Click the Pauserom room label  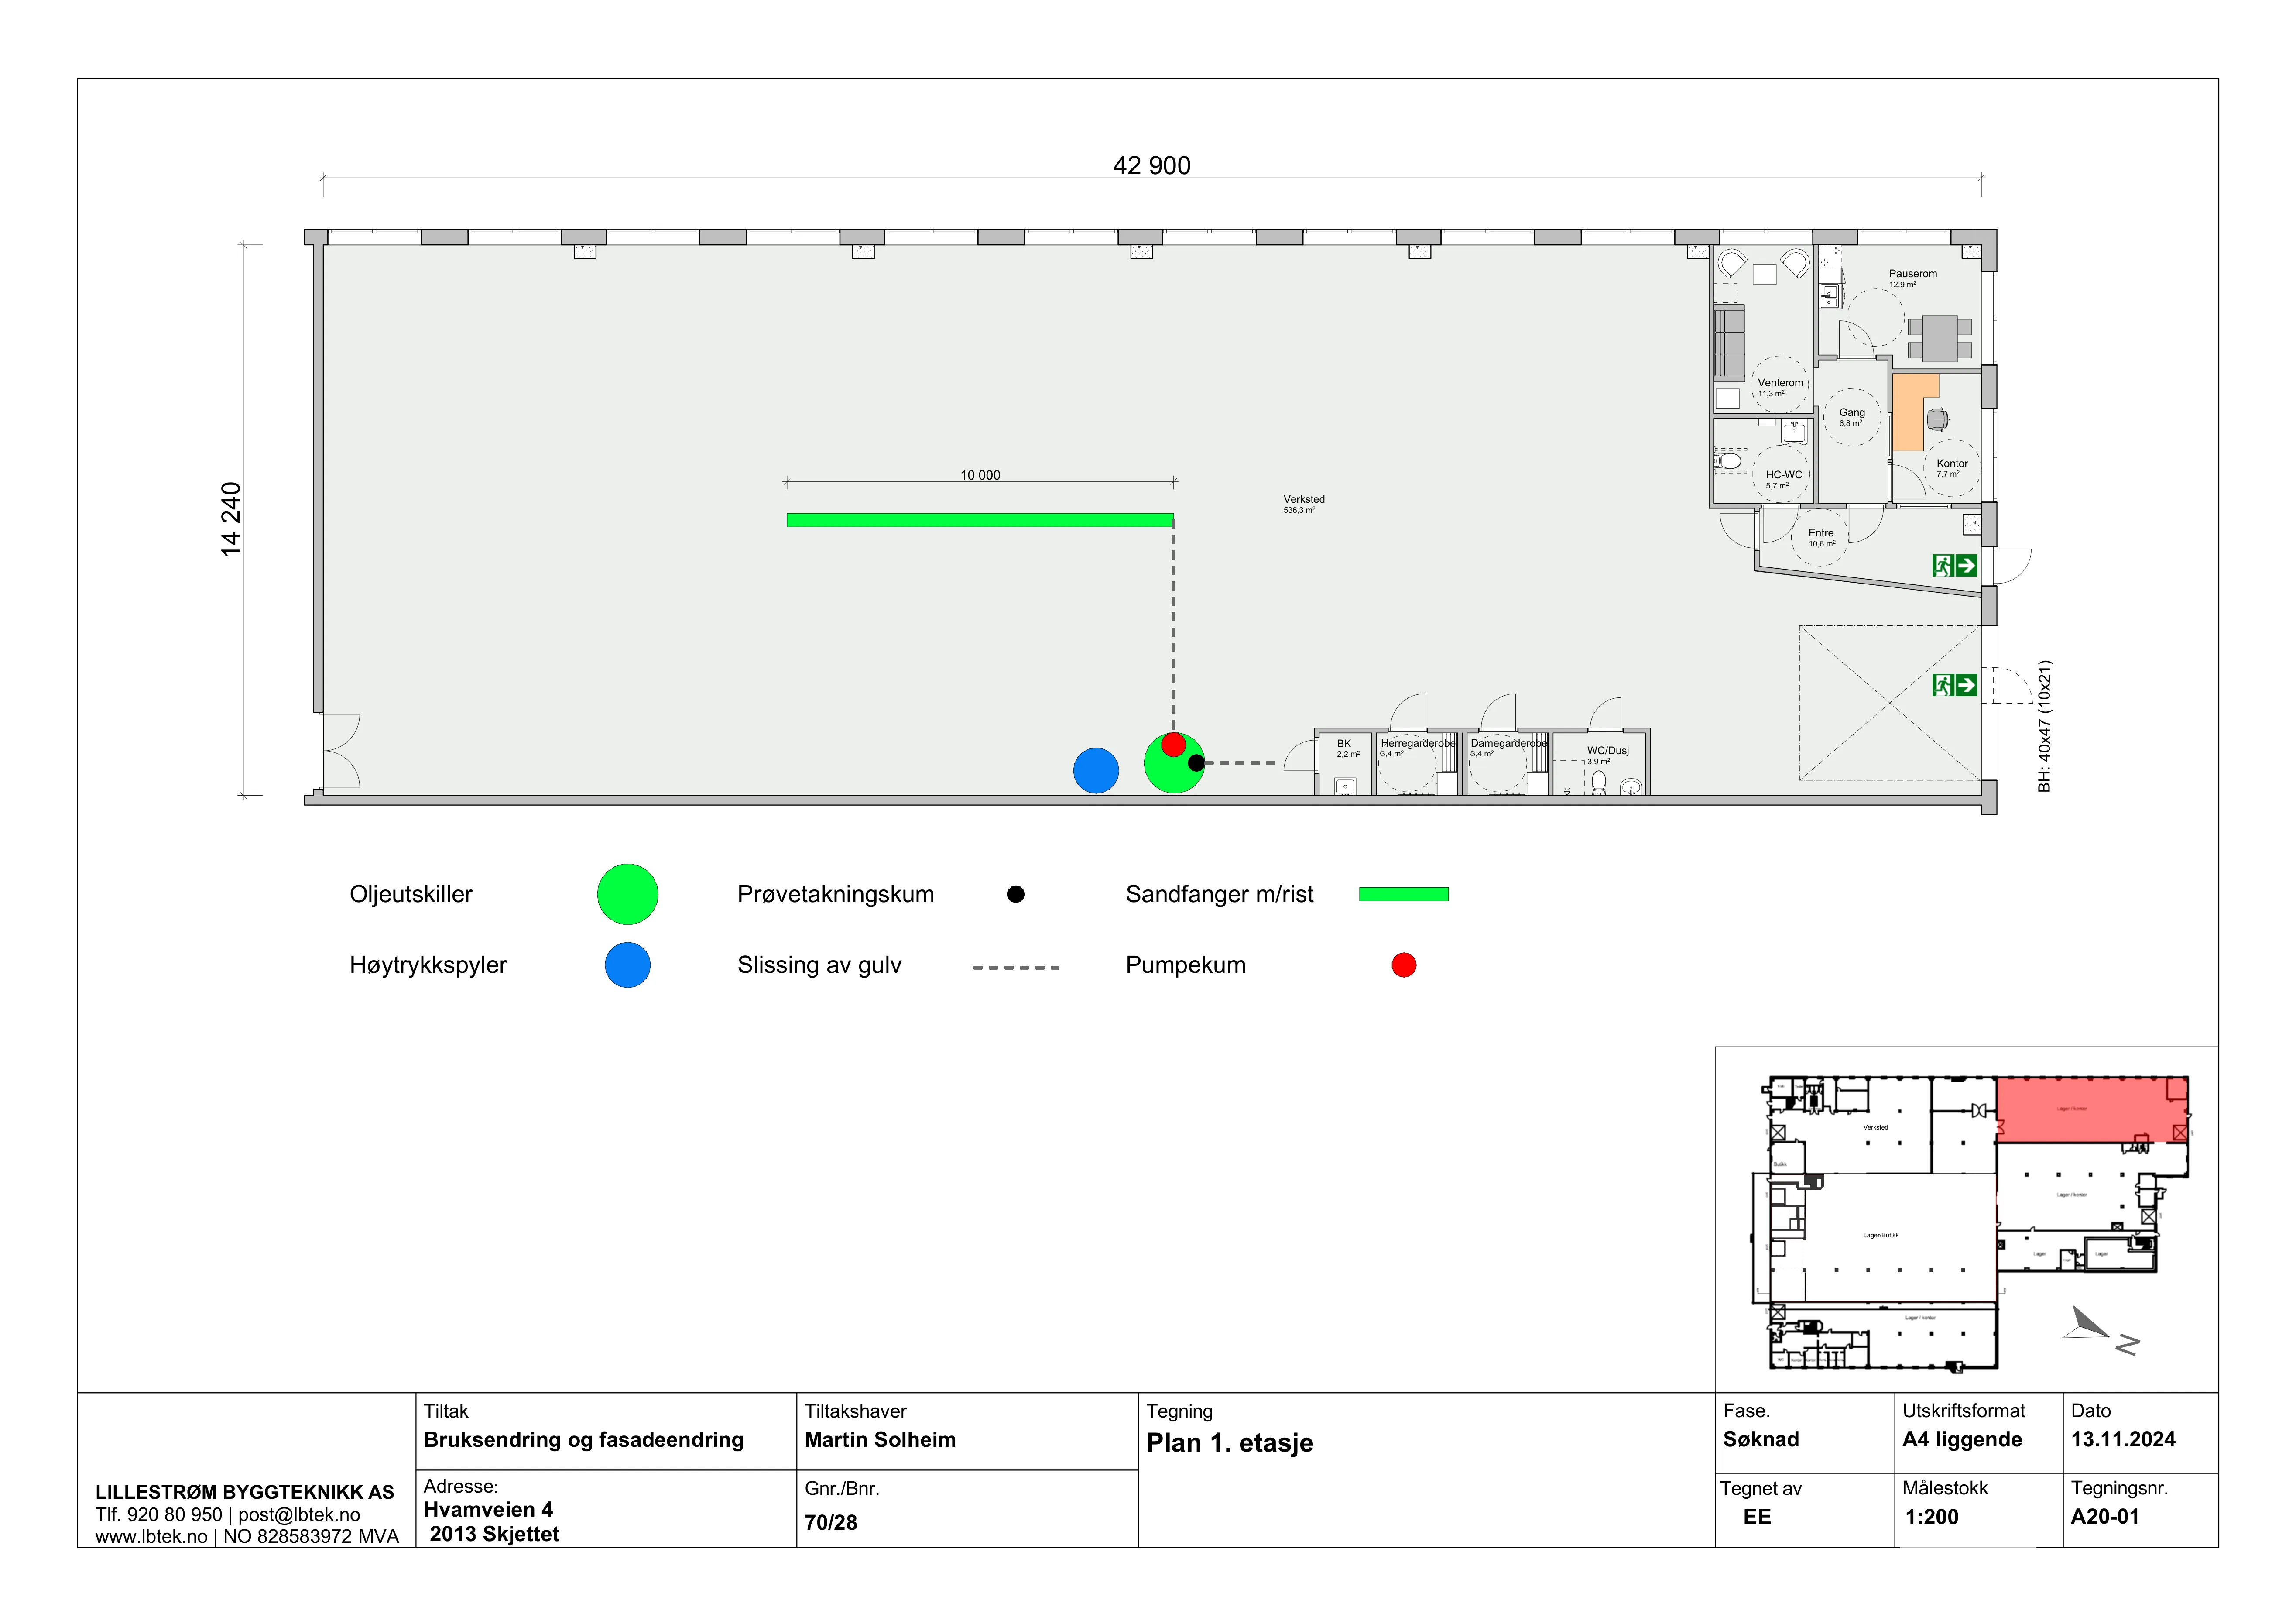(x=1912, y=278)
